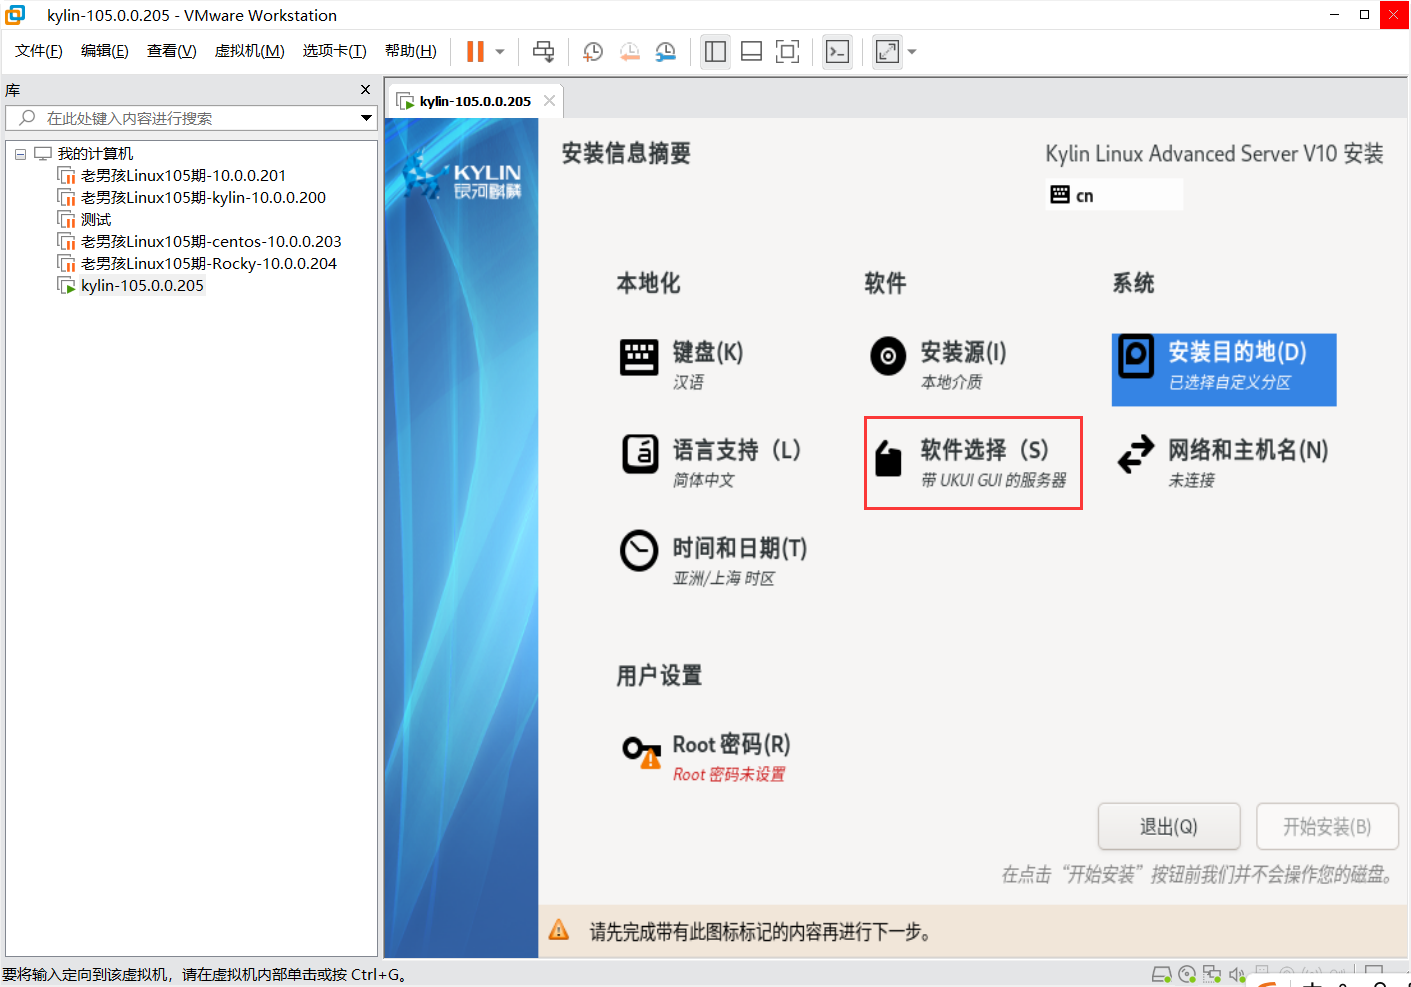The height and width of the screenshot is (987, 1411).
Task: Take a snapshot of this virtual machine
Action: tap(593, 52)
